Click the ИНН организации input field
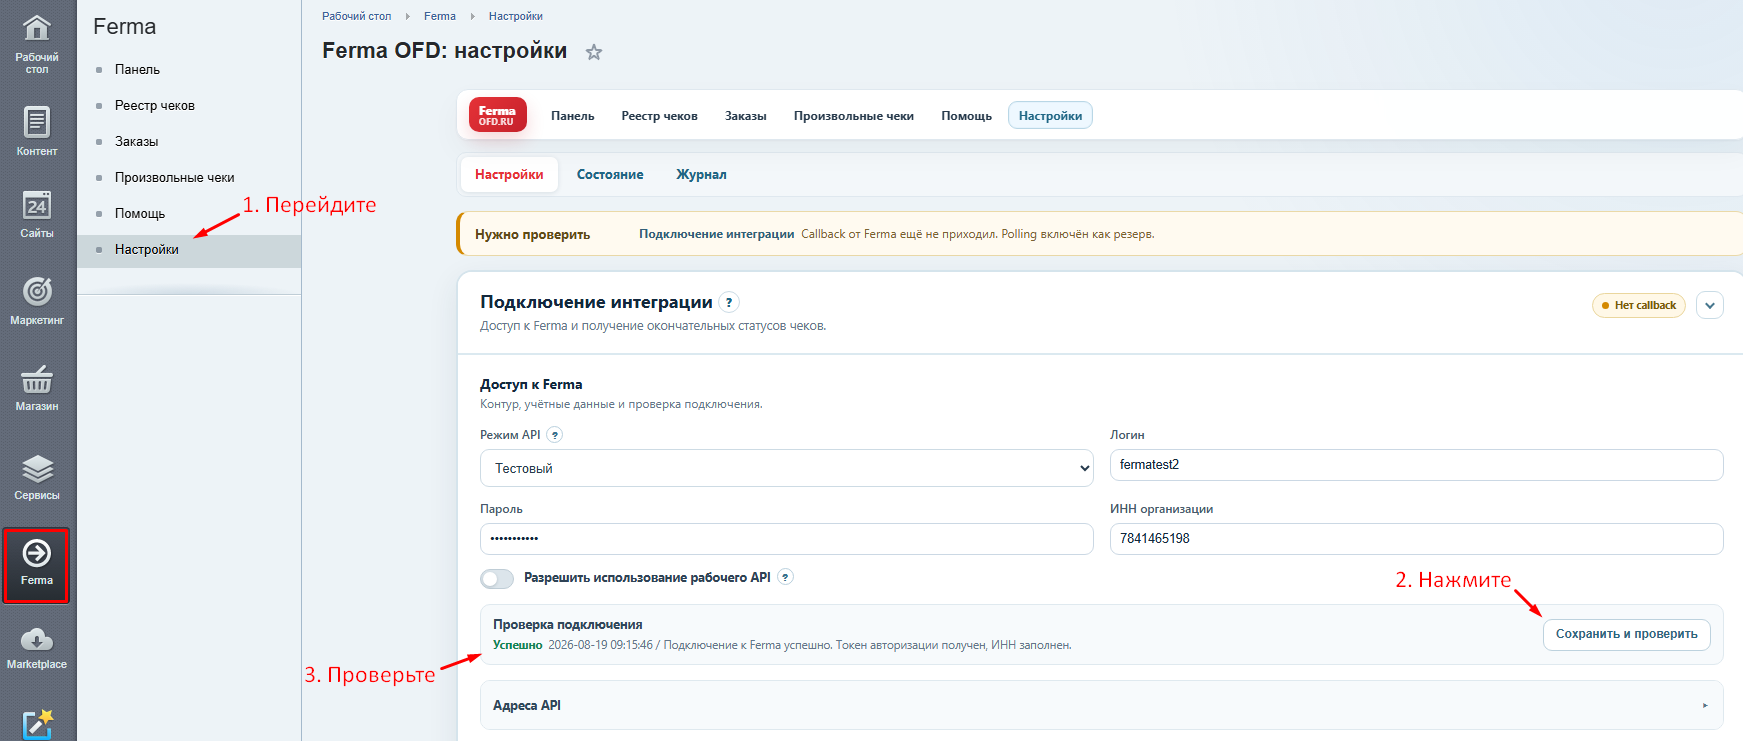This screenshot has width=1743, height=741. point(1417,539)
